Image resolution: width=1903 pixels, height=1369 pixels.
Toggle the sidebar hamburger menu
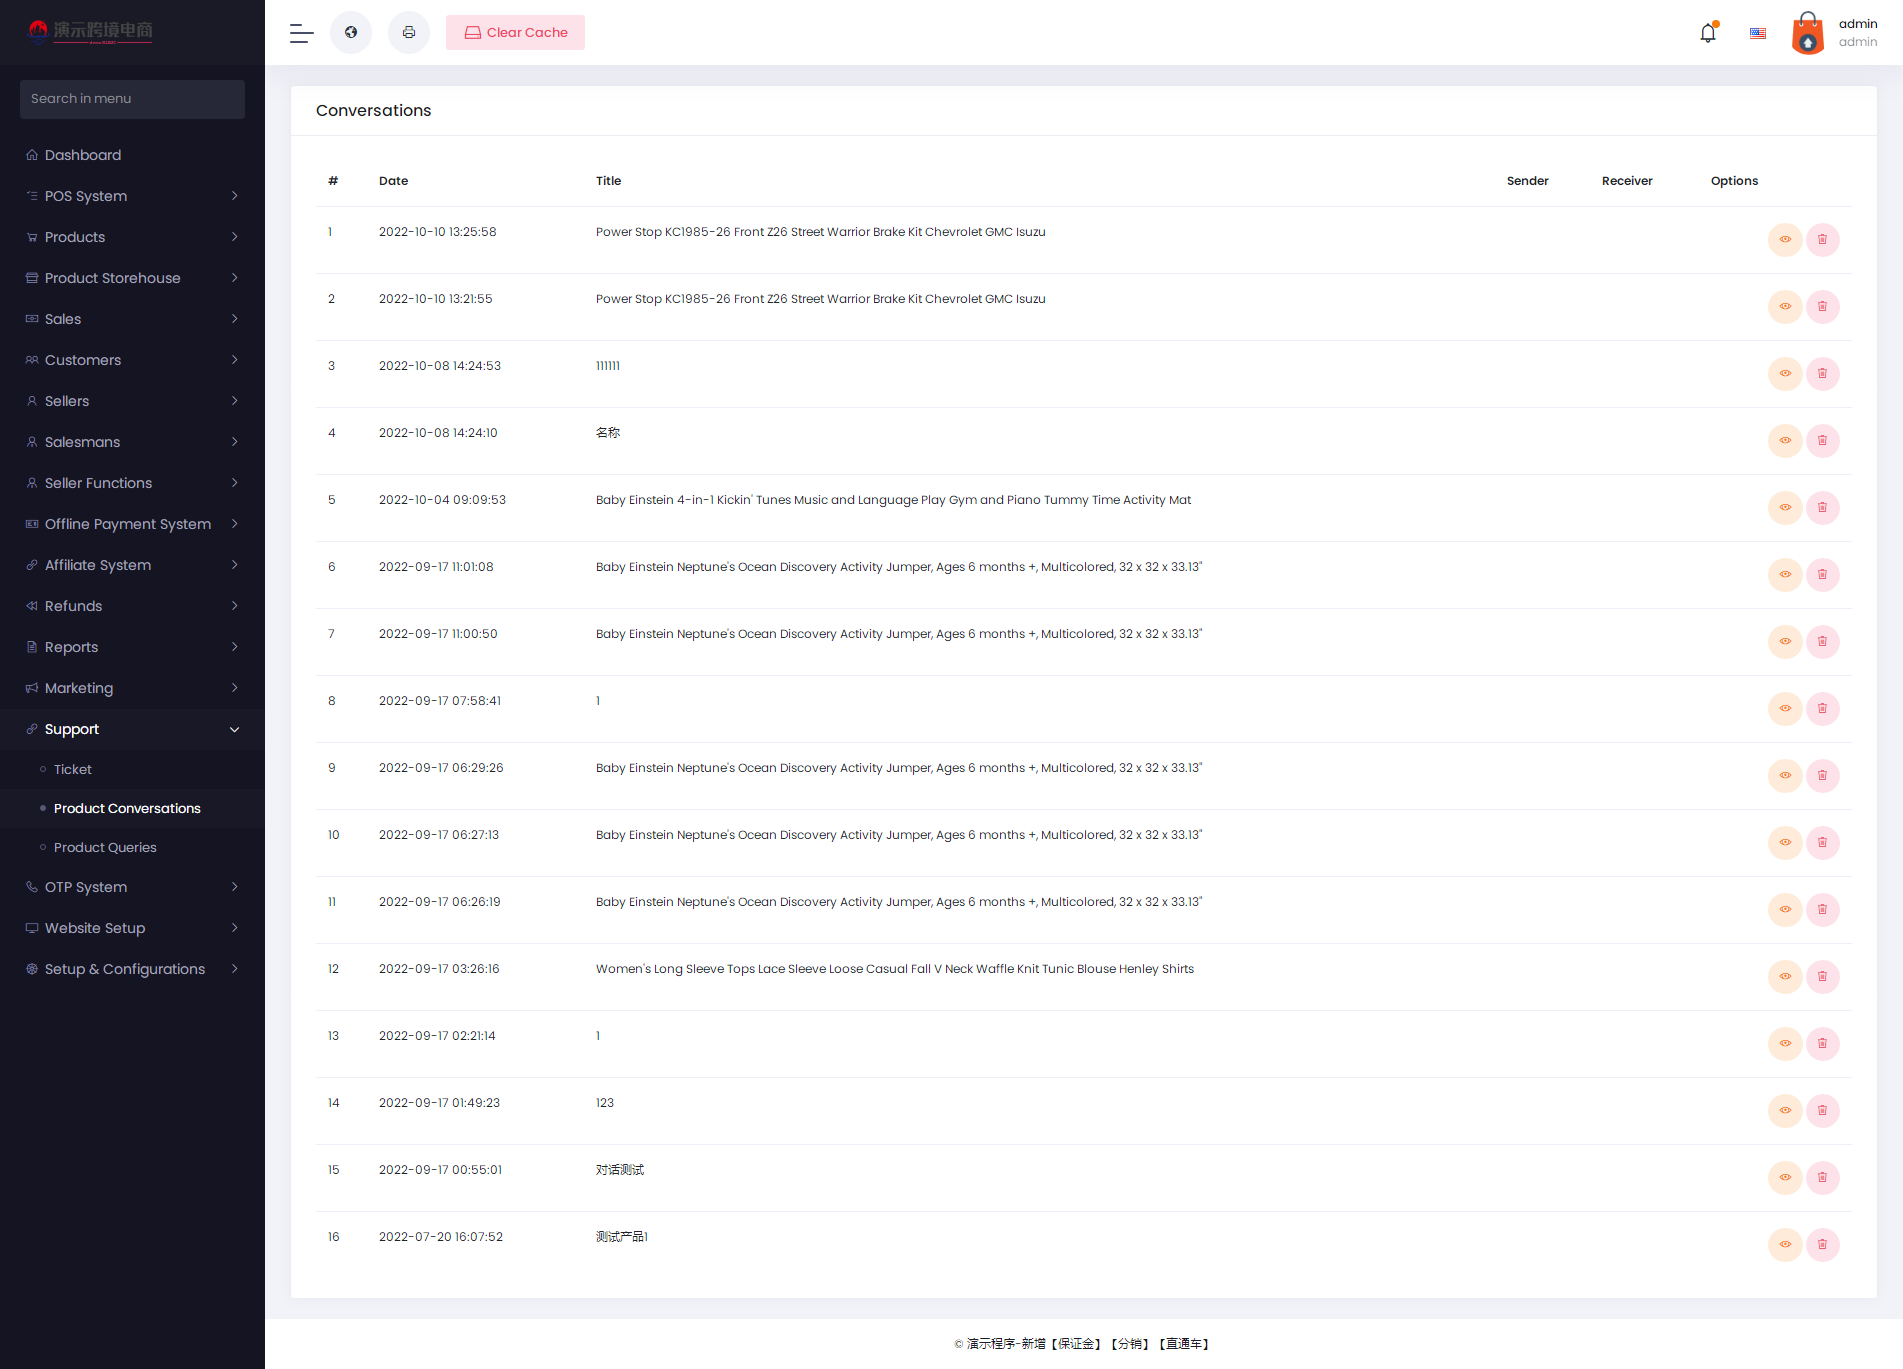(x=302, y=33)
